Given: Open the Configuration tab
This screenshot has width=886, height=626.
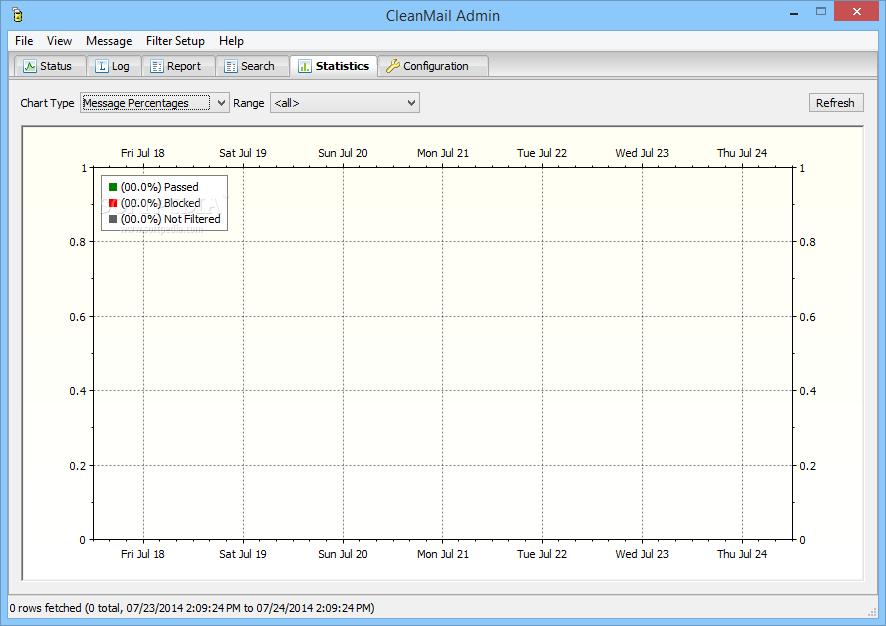Looking at the screenshot, I should click(433, 66).
